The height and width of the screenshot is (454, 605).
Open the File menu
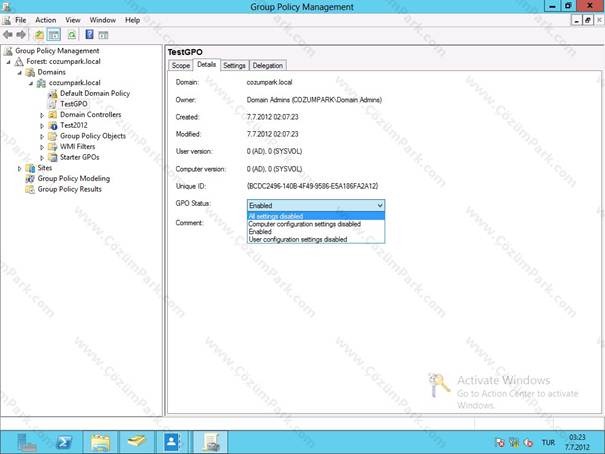tap(20, 20)
